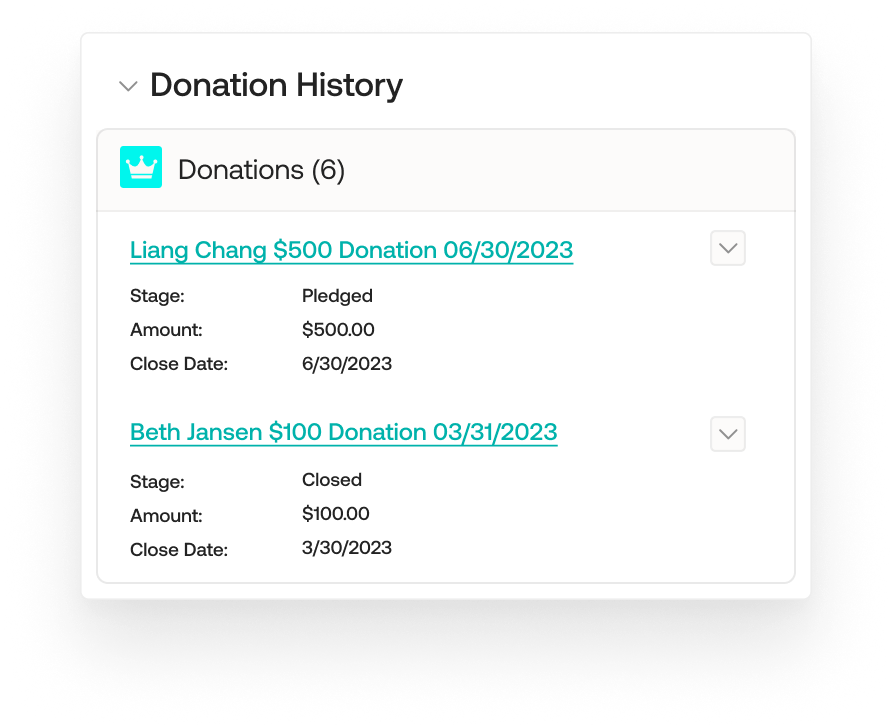Click Amount label on Beth Jansen donation
The width and height of the screenshot is (892, 728).
[166, 516]
